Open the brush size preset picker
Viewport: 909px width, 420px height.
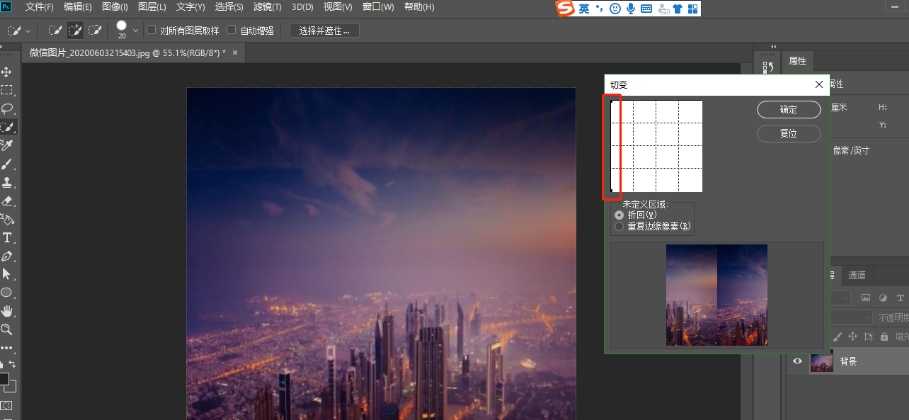122,30
